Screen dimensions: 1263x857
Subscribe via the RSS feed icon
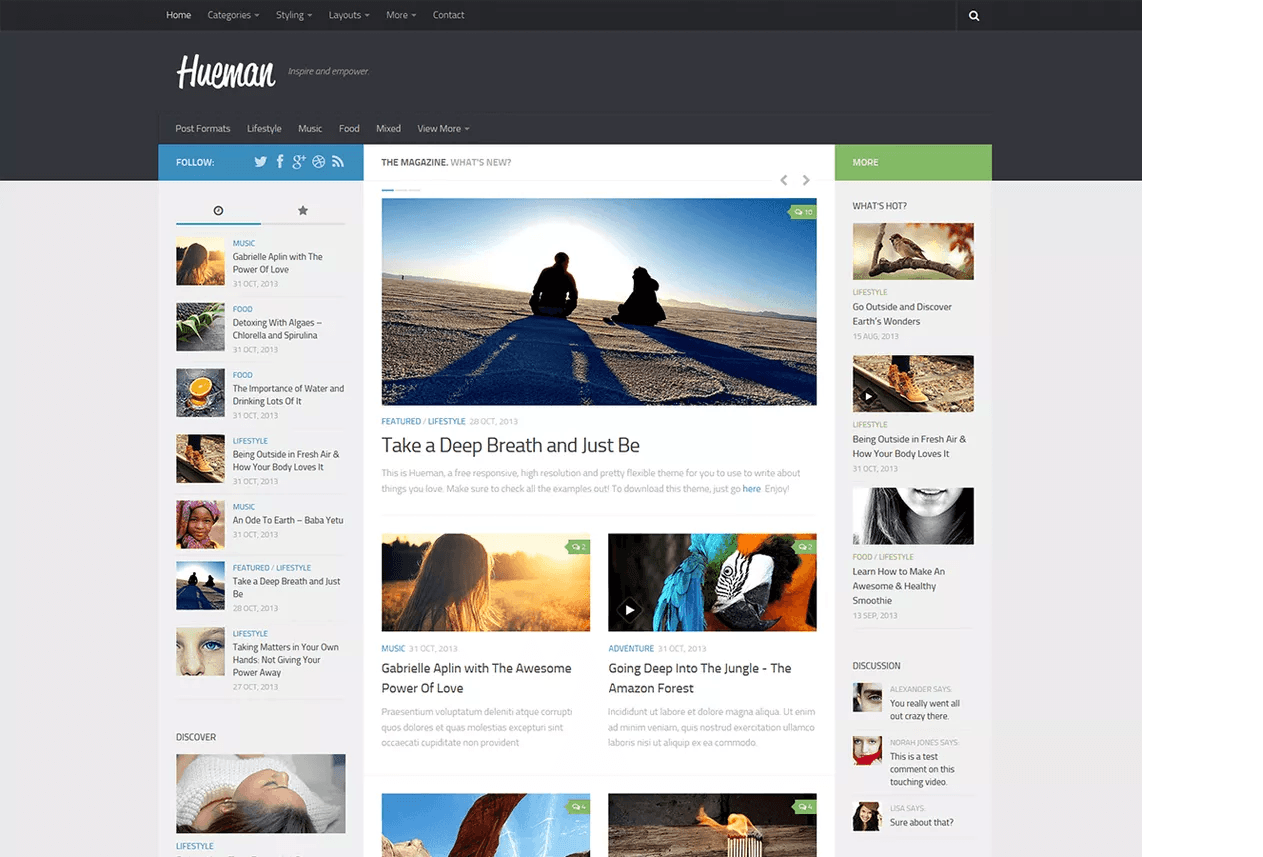[338, 162]
